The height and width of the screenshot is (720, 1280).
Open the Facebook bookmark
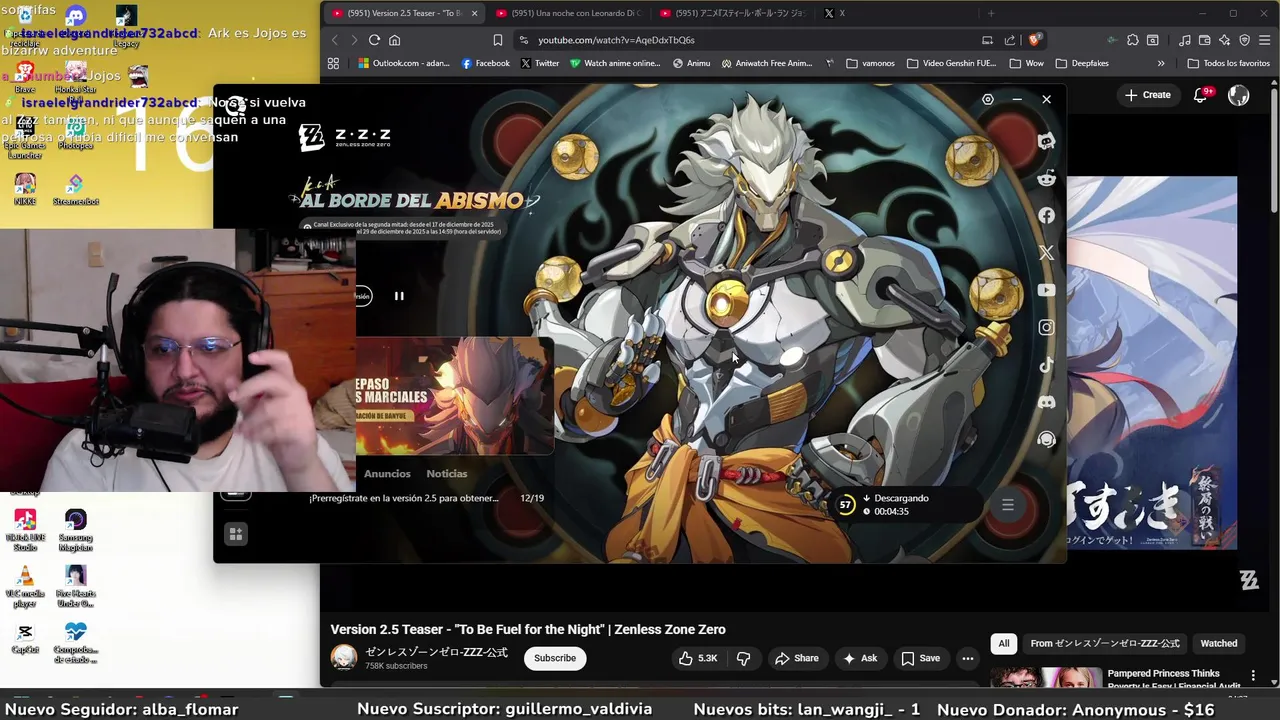pos(485,63)
